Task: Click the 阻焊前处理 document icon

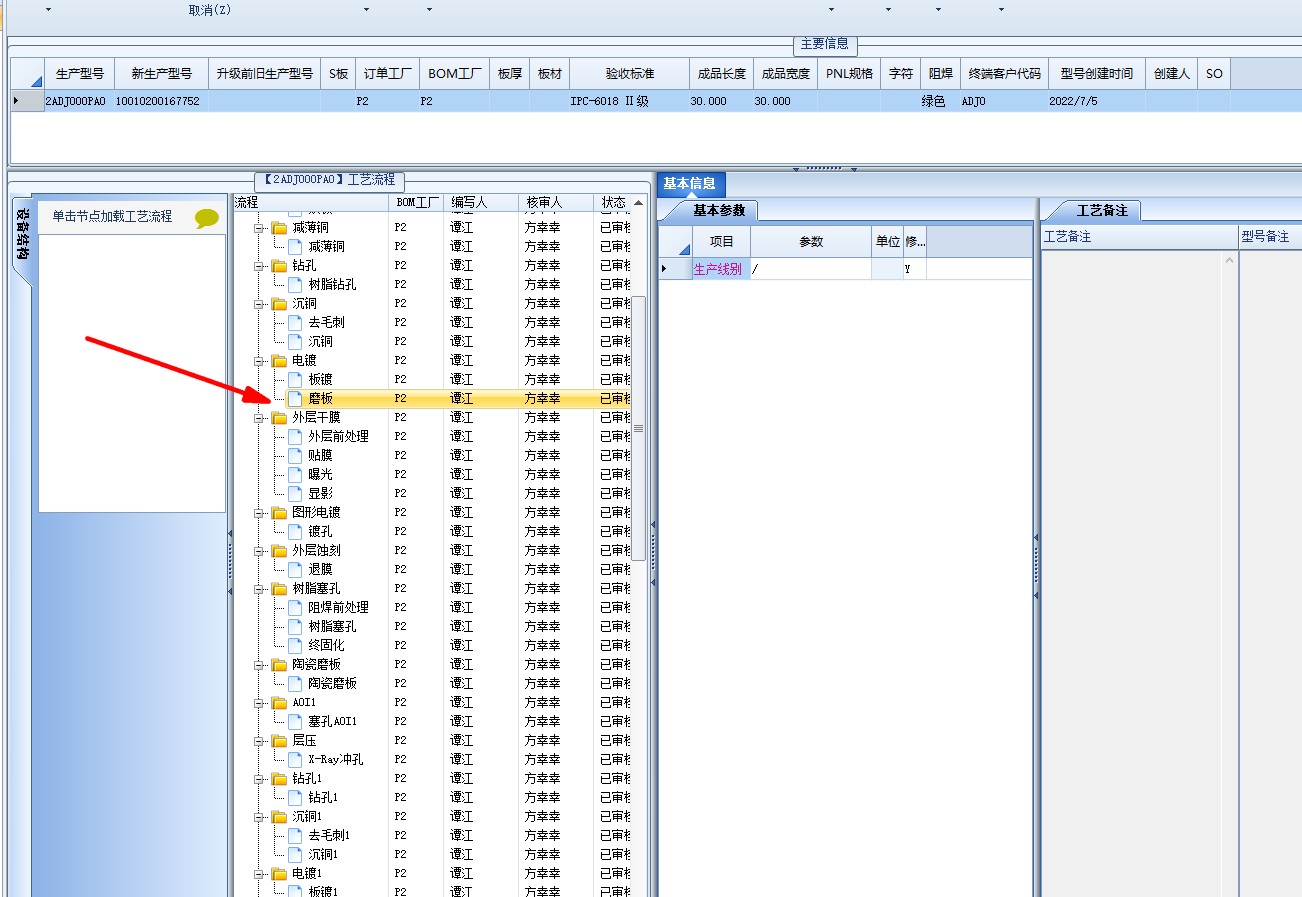Action: [295, 608]
